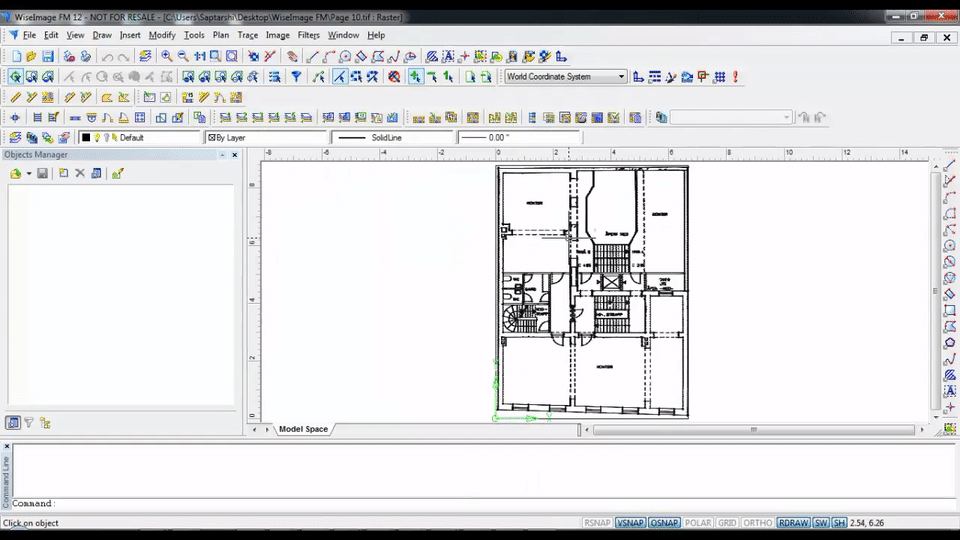Click the filter funnel icon in toolbar
The image size is (960, 540).
[x=296, y=77]
